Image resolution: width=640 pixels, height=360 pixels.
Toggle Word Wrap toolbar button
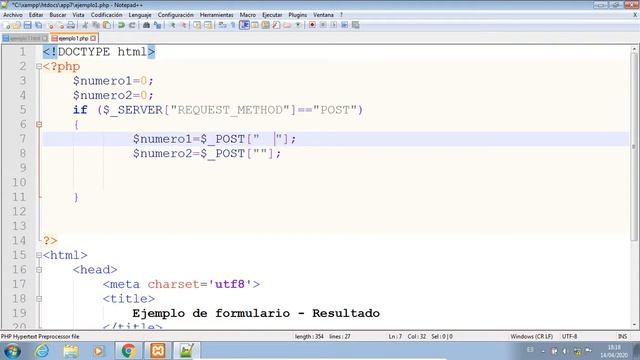tap(222, 25)
